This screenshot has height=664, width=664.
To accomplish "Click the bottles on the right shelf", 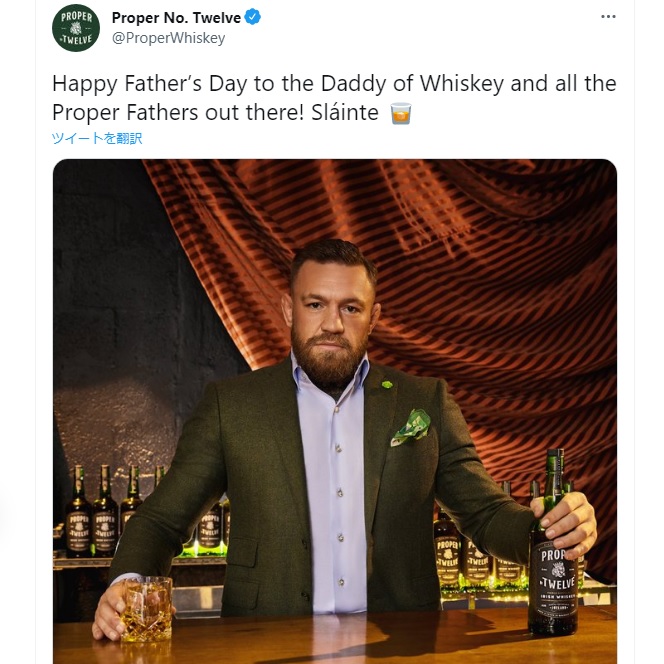I will (x=470, y=550).
